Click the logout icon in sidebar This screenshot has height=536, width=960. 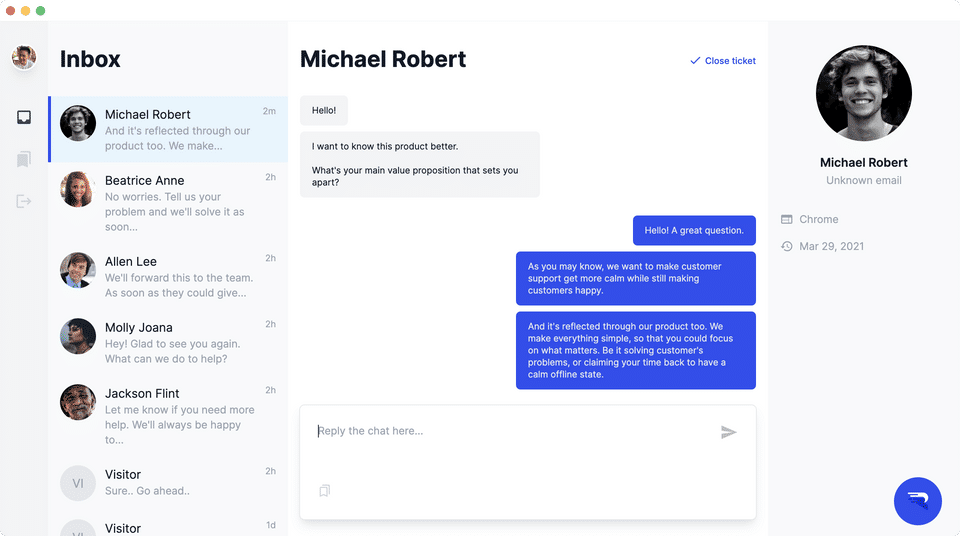[x=24, y=201]
